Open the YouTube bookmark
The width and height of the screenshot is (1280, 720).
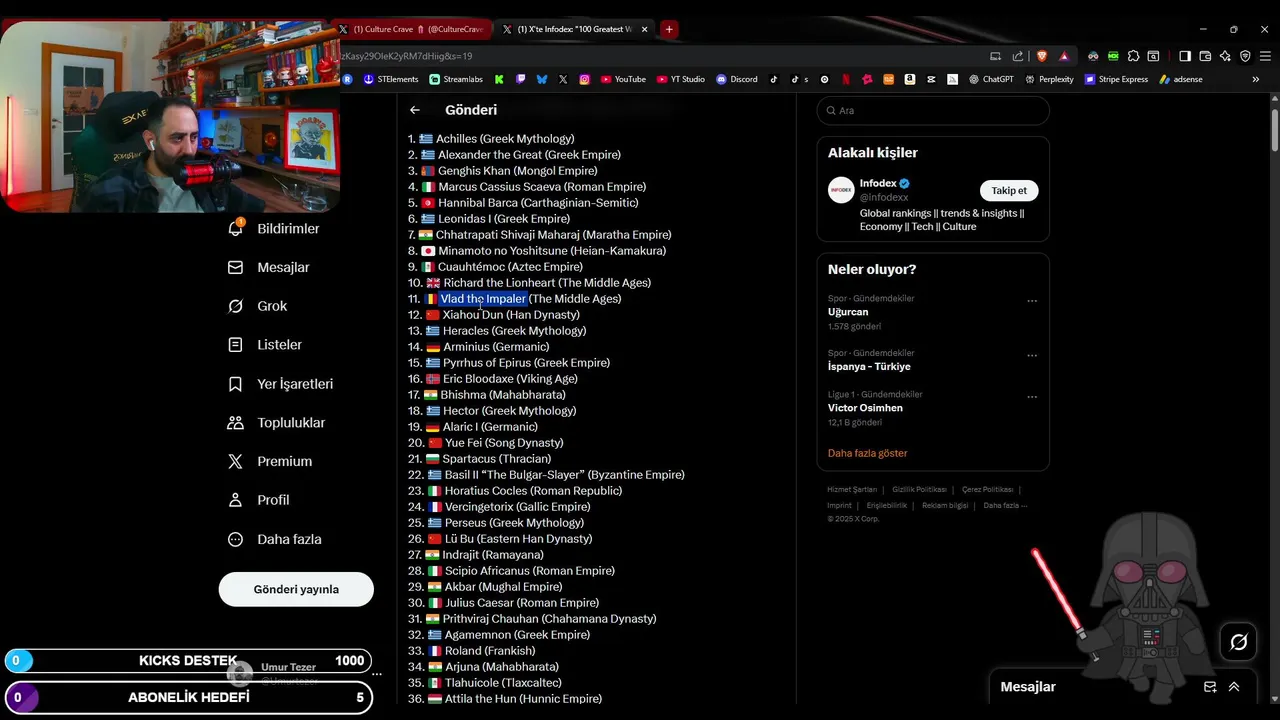coord(623,79)
